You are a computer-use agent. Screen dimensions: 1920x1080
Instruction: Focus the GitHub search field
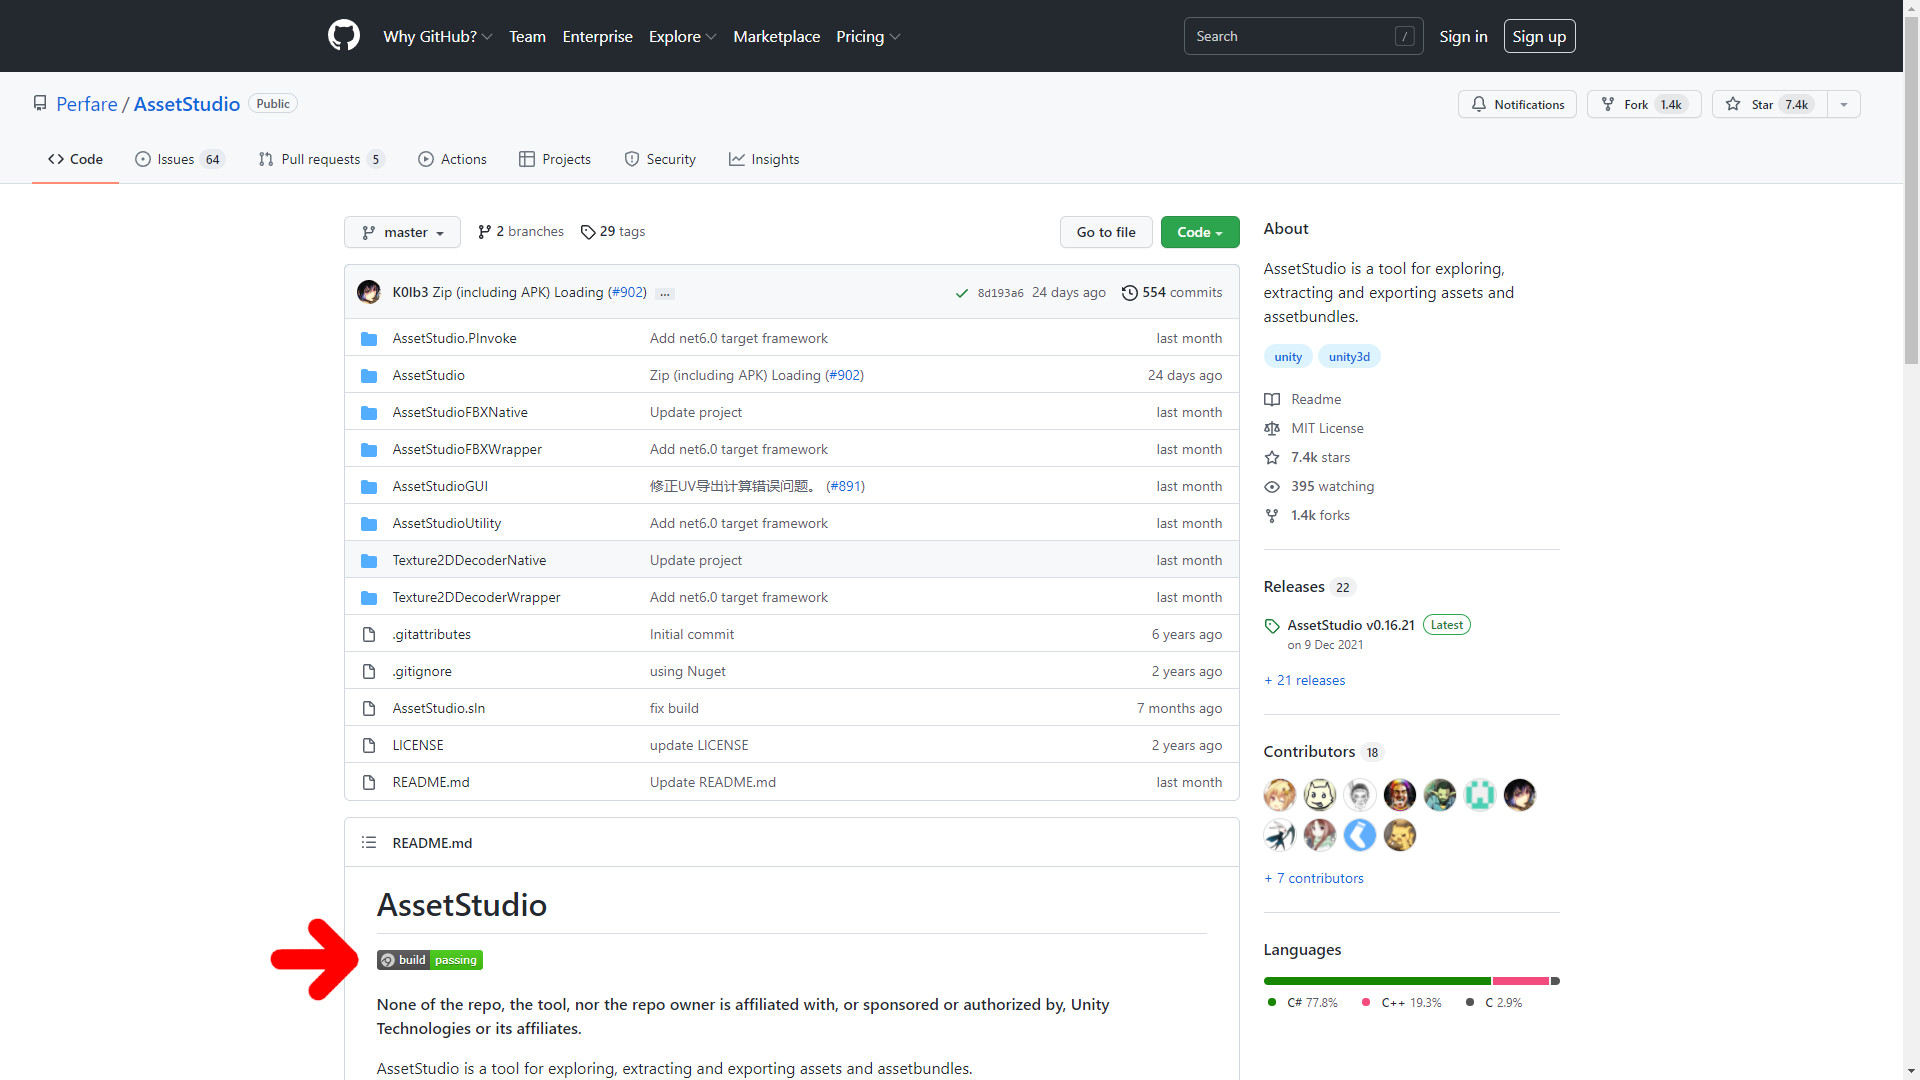pyautogui.click(x=1290, y=36)
